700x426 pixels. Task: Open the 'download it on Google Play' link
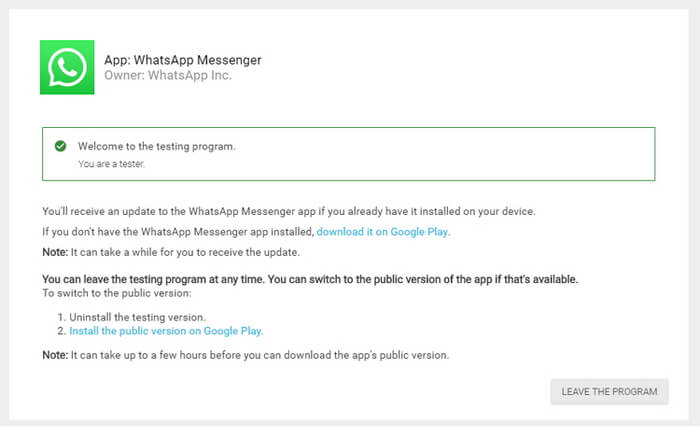pos(383,232)
